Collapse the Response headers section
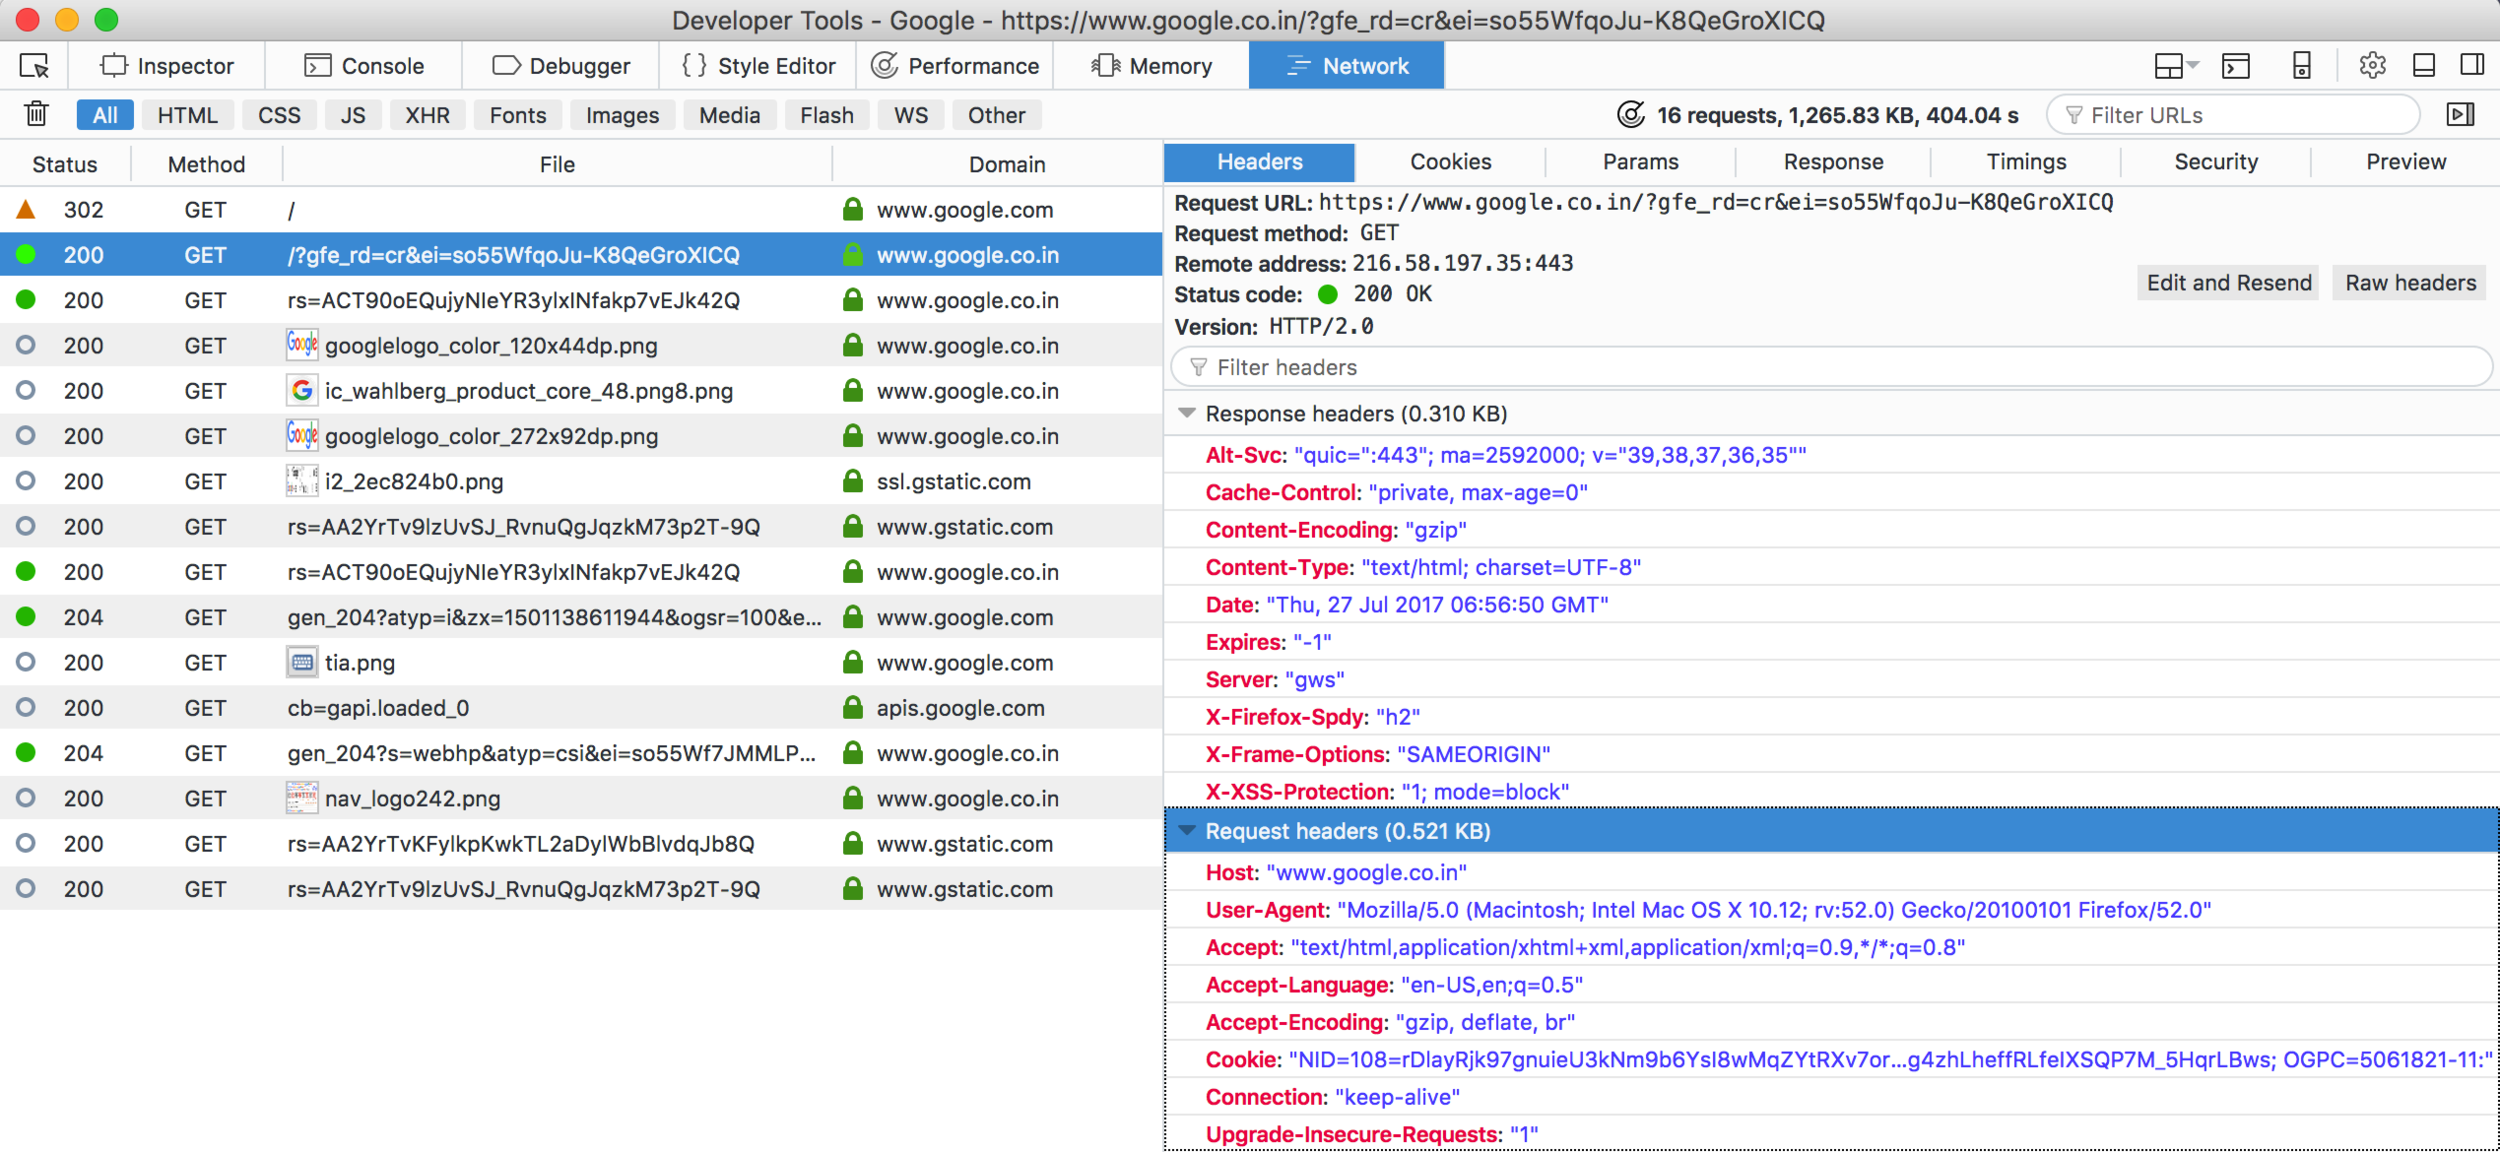2500x1152 pixels. 1187,413
